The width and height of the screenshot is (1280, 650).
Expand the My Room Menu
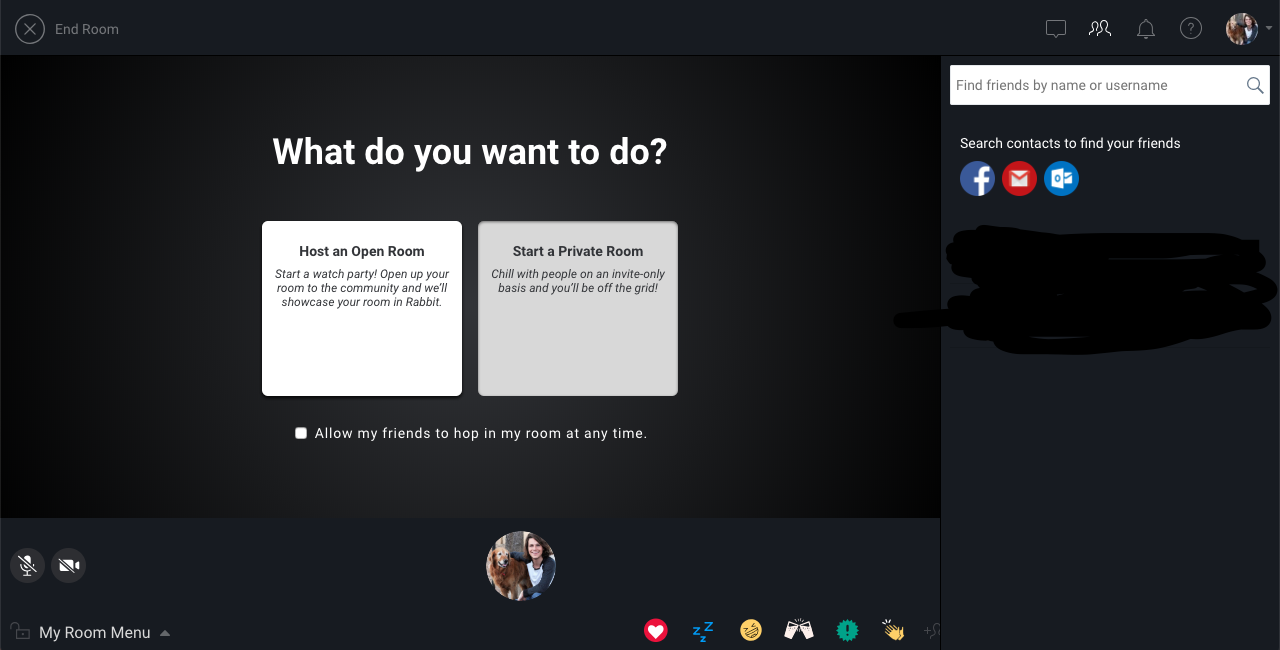tap(95, 632)
